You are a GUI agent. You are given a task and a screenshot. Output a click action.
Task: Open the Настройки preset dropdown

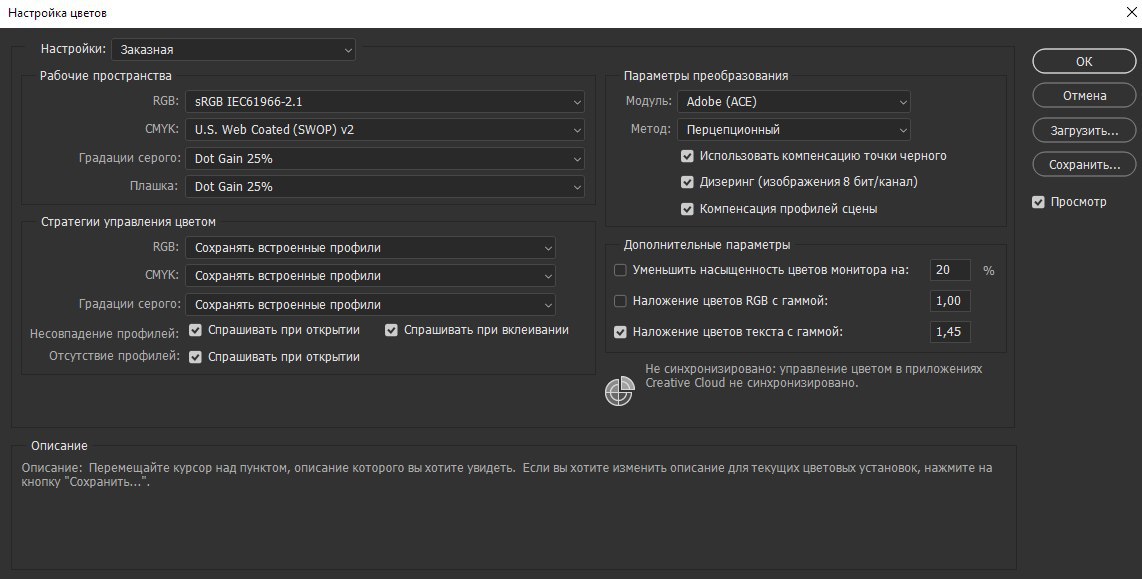coord(233,48)
